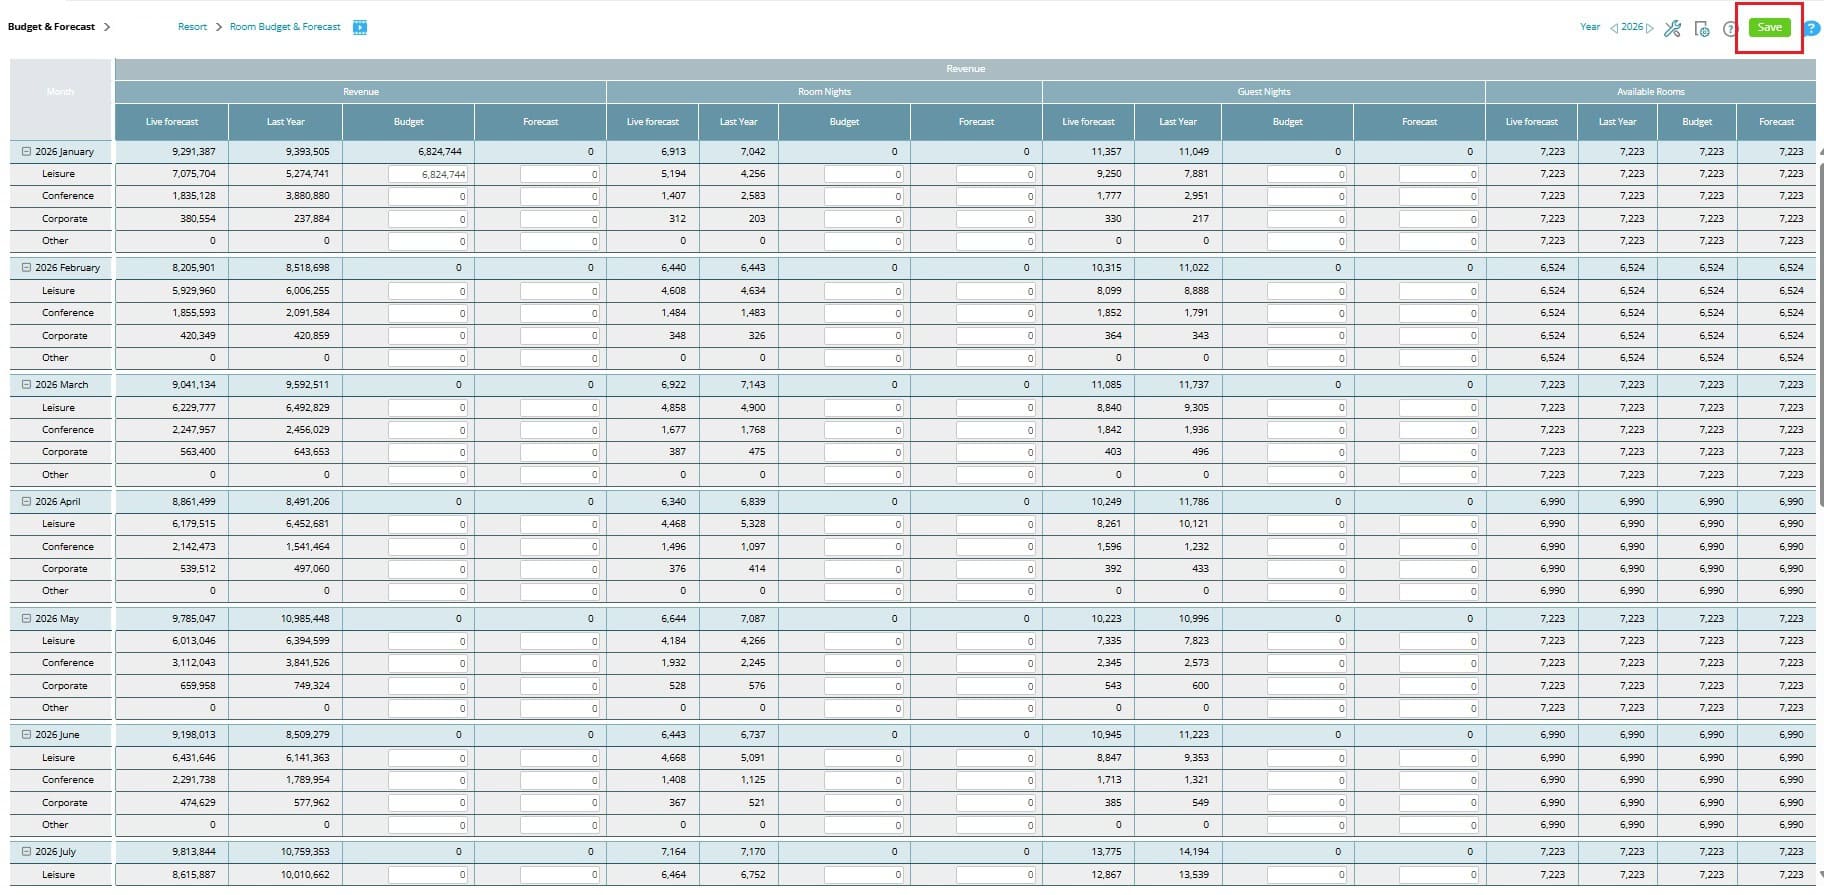
Task: Click May last year revenue 10,985,448
Action: tap(305, 619)
